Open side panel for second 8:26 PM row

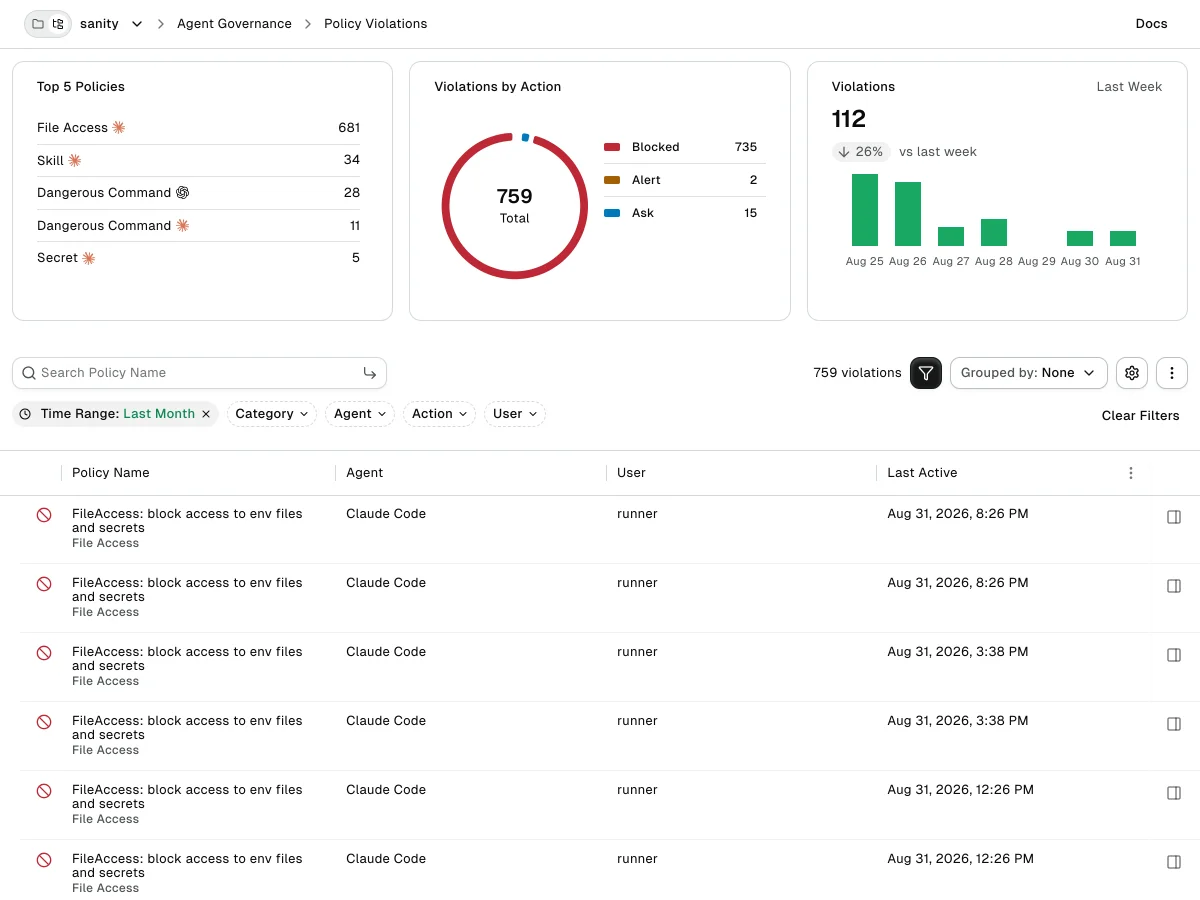click(1174, 586)
